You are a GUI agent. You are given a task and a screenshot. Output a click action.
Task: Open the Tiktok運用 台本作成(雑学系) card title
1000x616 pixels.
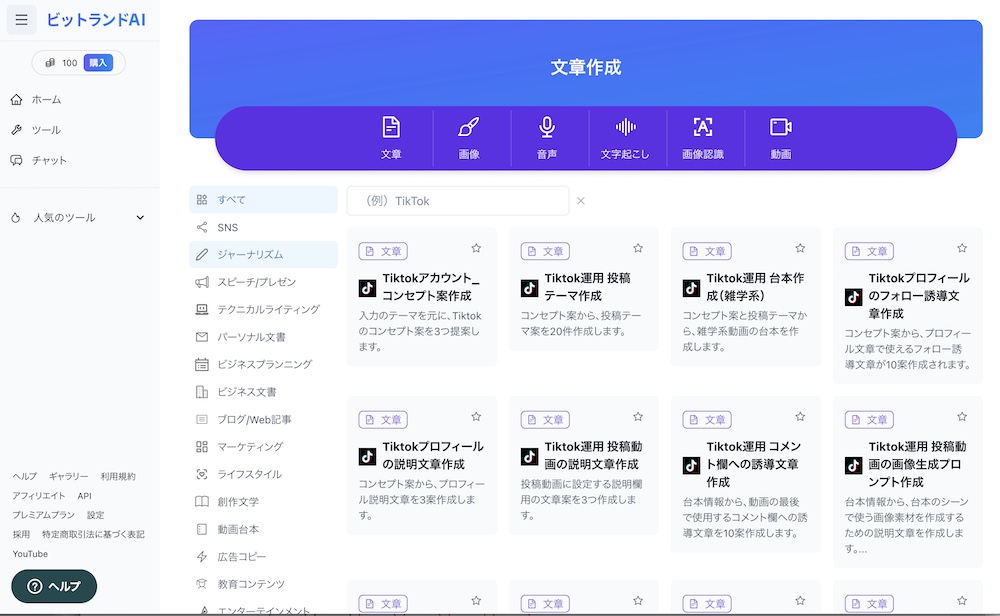click(755, 287)
